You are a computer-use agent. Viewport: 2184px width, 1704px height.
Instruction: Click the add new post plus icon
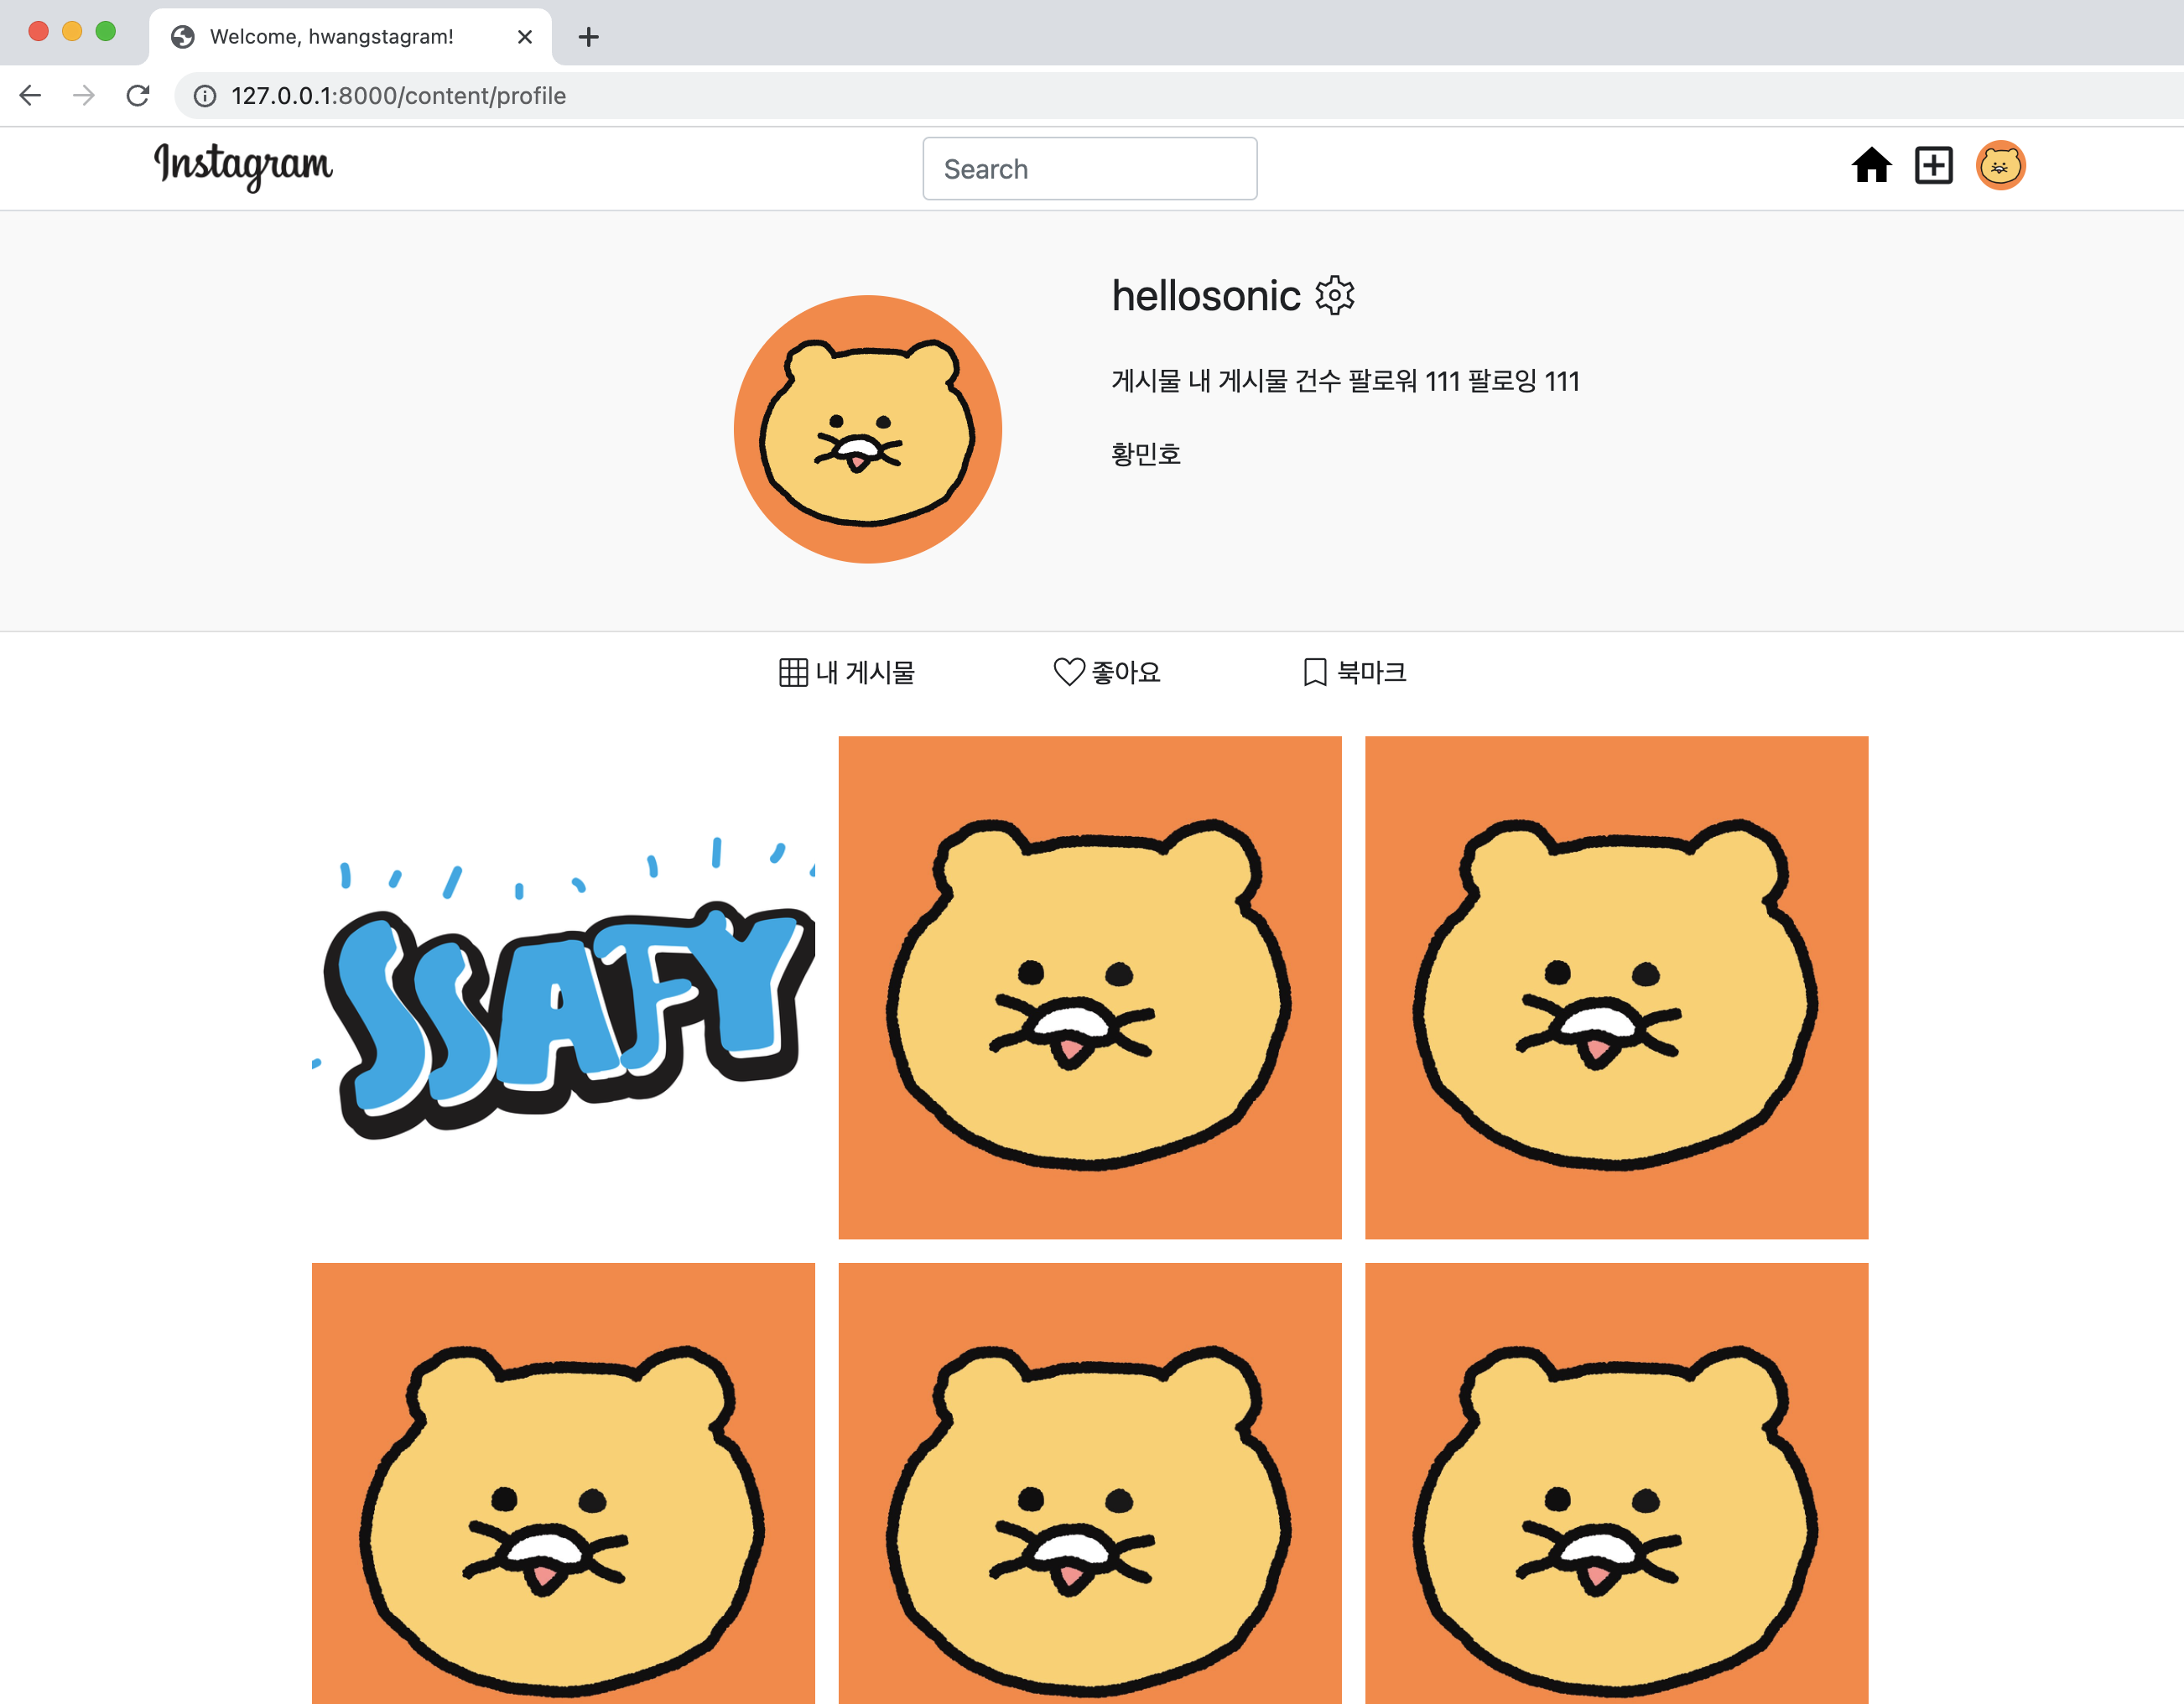click(1933, 166)
